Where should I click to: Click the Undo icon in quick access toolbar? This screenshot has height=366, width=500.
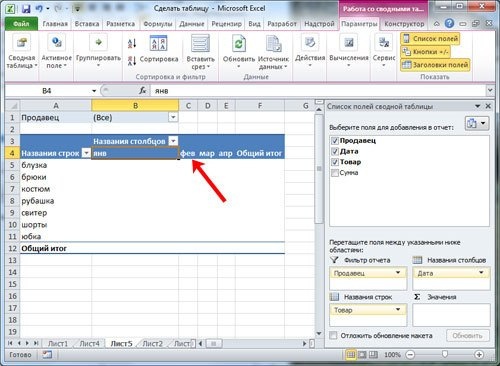pyautogui.click(x=39, y=9)
